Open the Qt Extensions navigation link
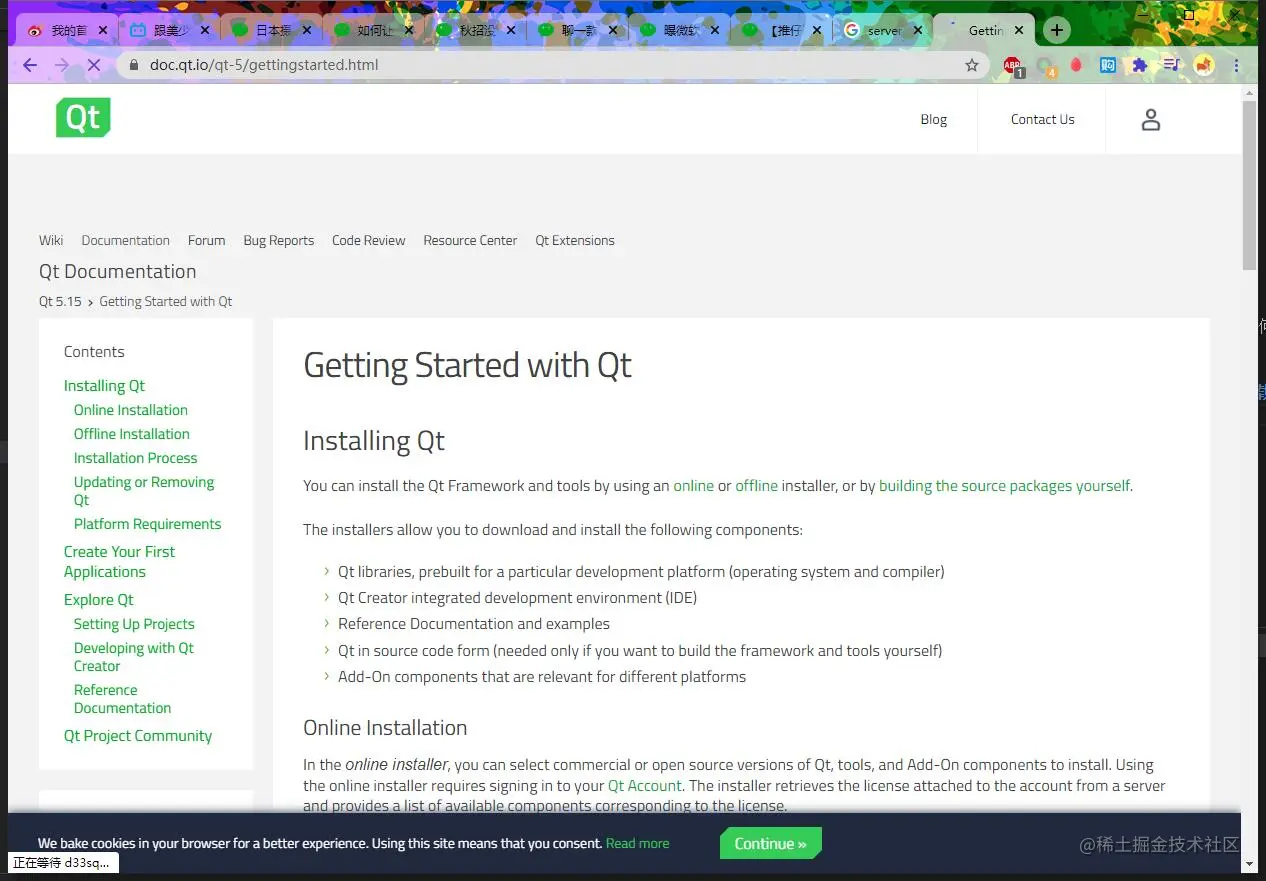 tap(574, 240)
